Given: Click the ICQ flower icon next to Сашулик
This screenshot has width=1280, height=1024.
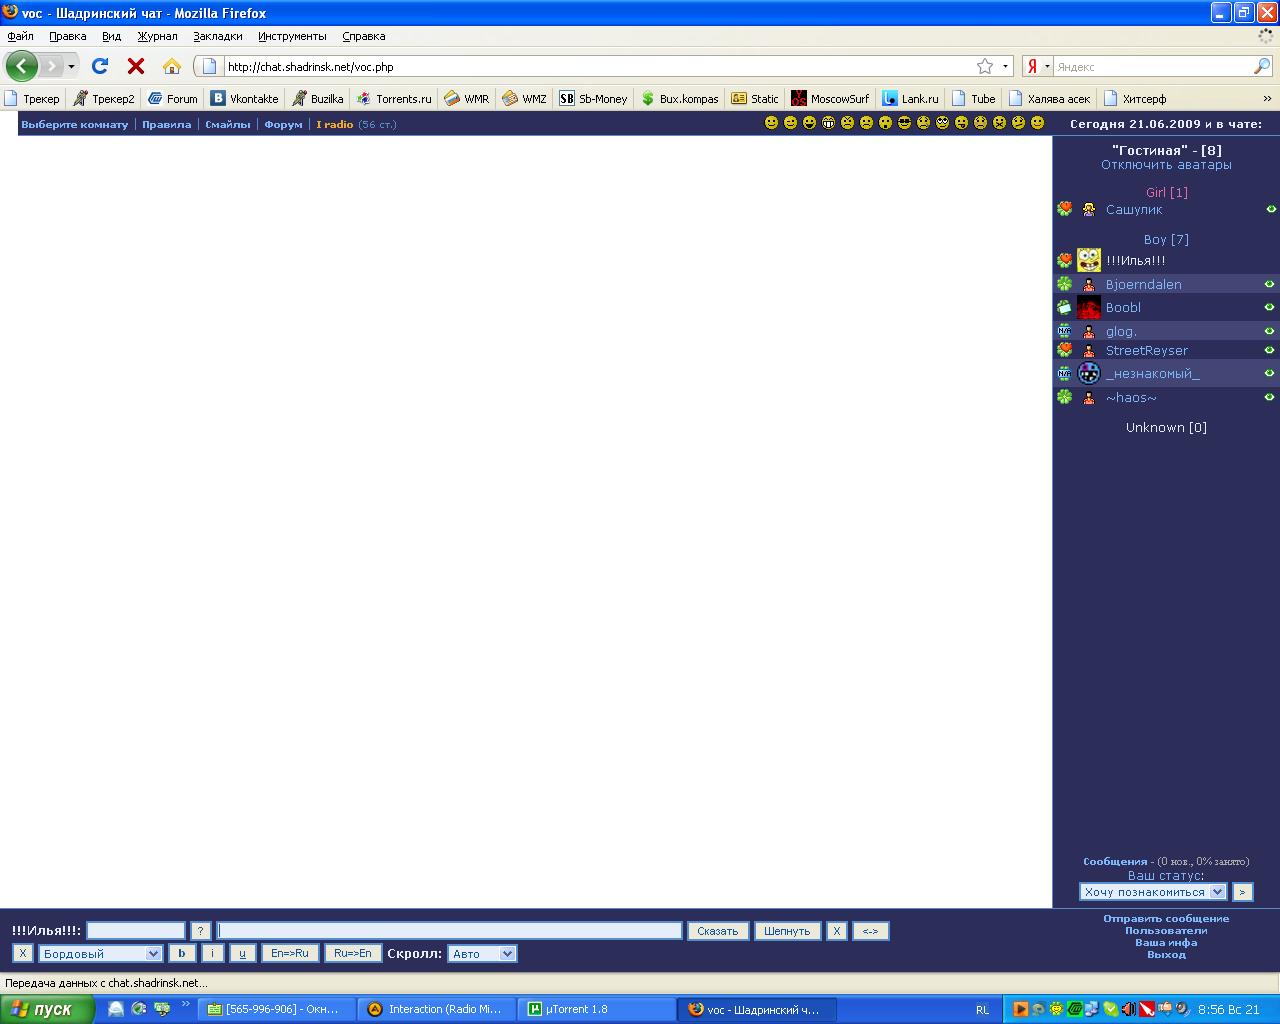Looking at the screenshot, I should [1064, 209].
